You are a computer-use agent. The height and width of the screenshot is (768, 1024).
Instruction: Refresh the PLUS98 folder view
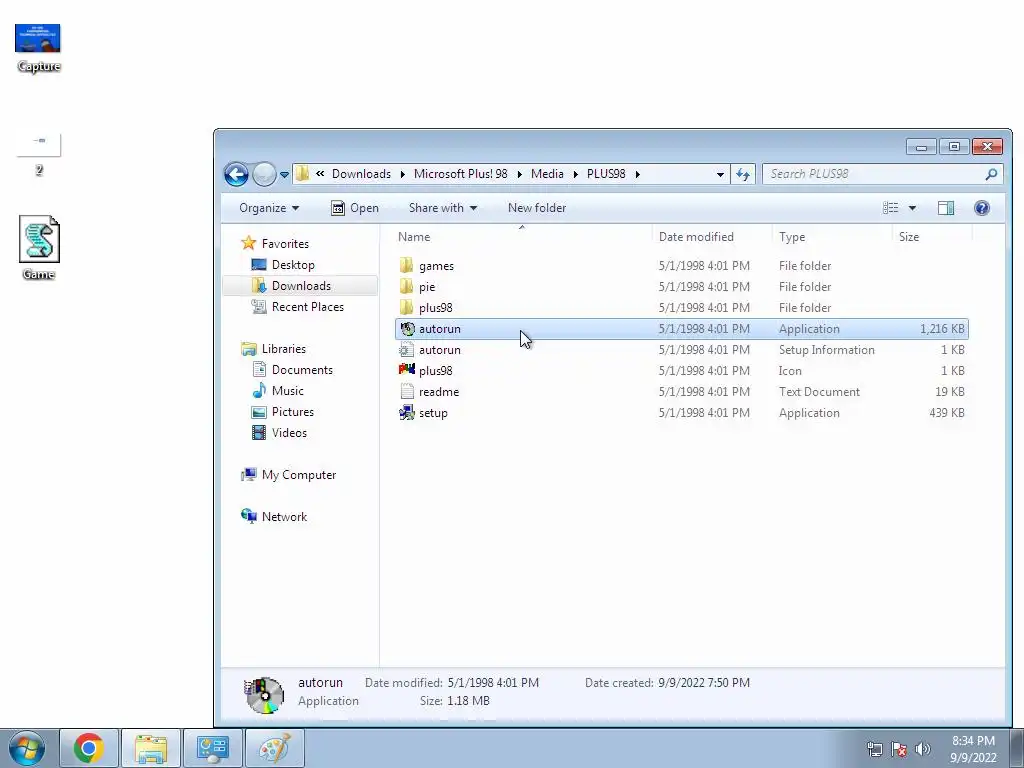(x=743, y=174)
